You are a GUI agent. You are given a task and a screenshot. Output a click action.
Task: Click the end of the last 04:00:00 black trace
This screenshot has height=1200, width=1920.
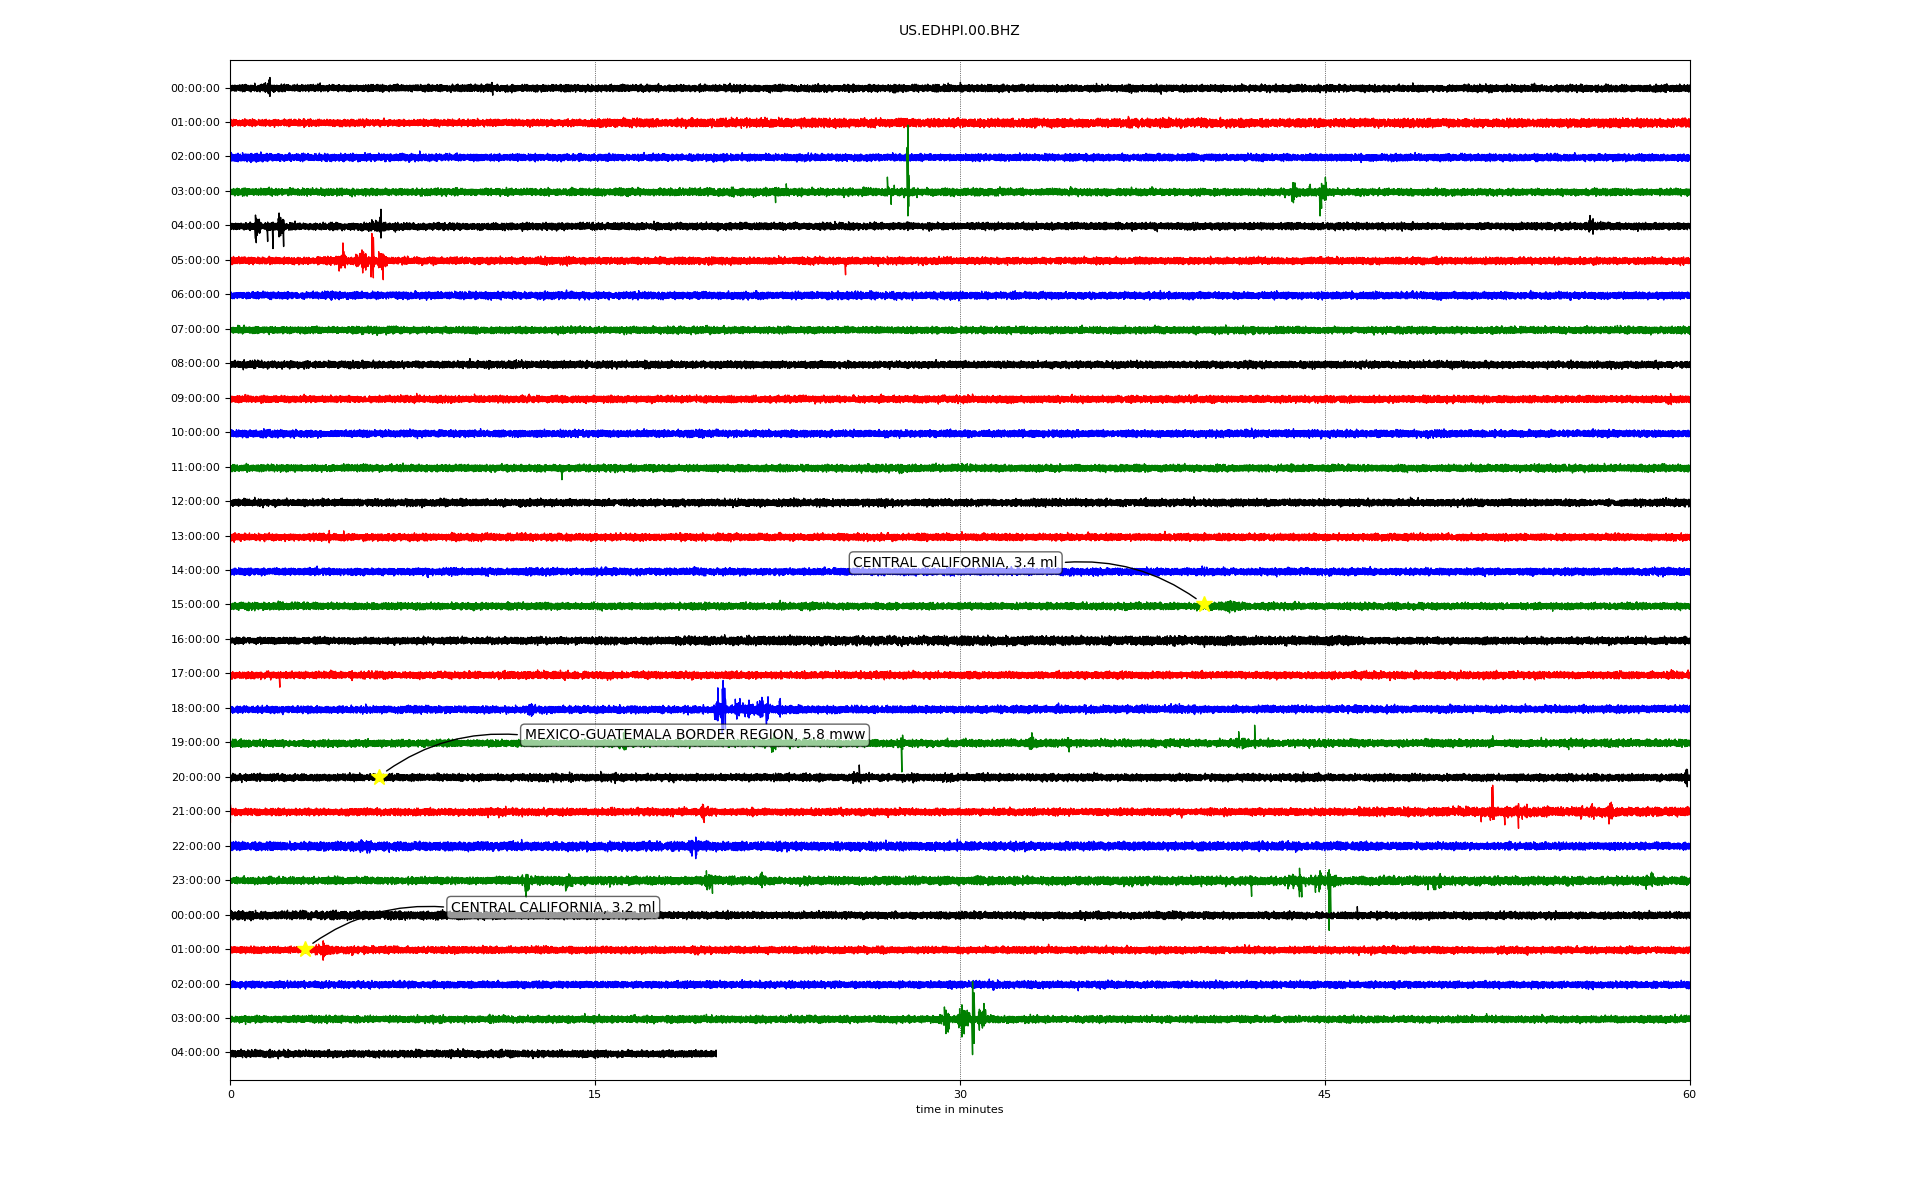[714, 1053]
